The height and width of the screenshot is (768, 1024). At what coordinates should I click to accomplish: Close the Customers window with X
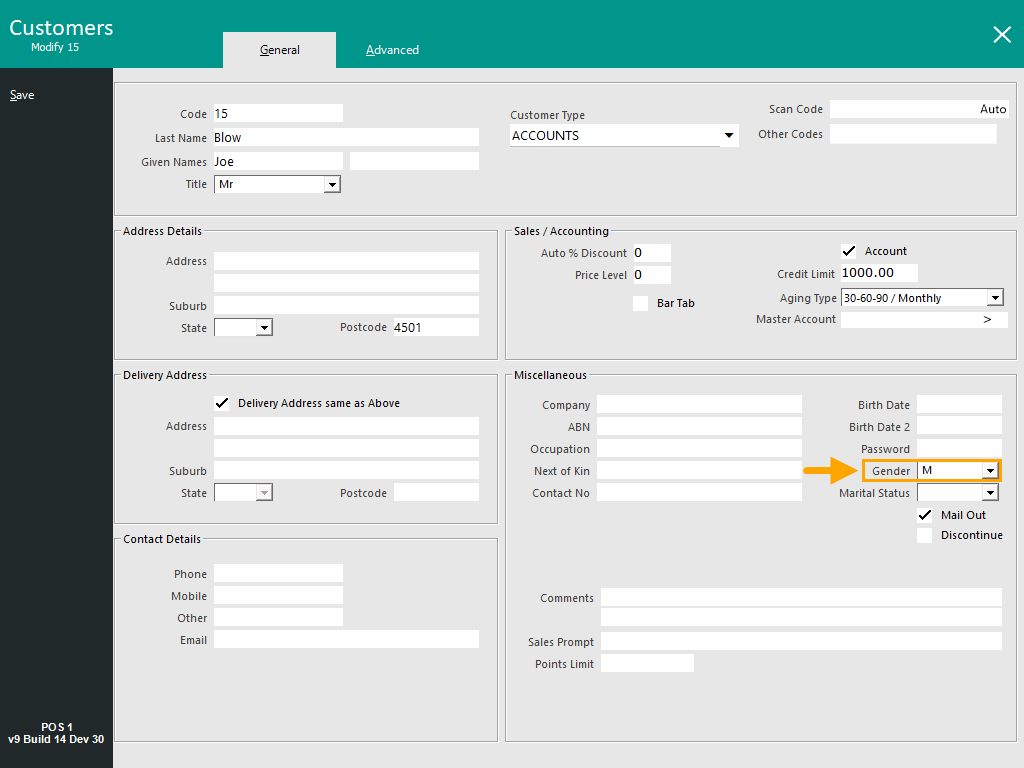(x=1001, y=35)
